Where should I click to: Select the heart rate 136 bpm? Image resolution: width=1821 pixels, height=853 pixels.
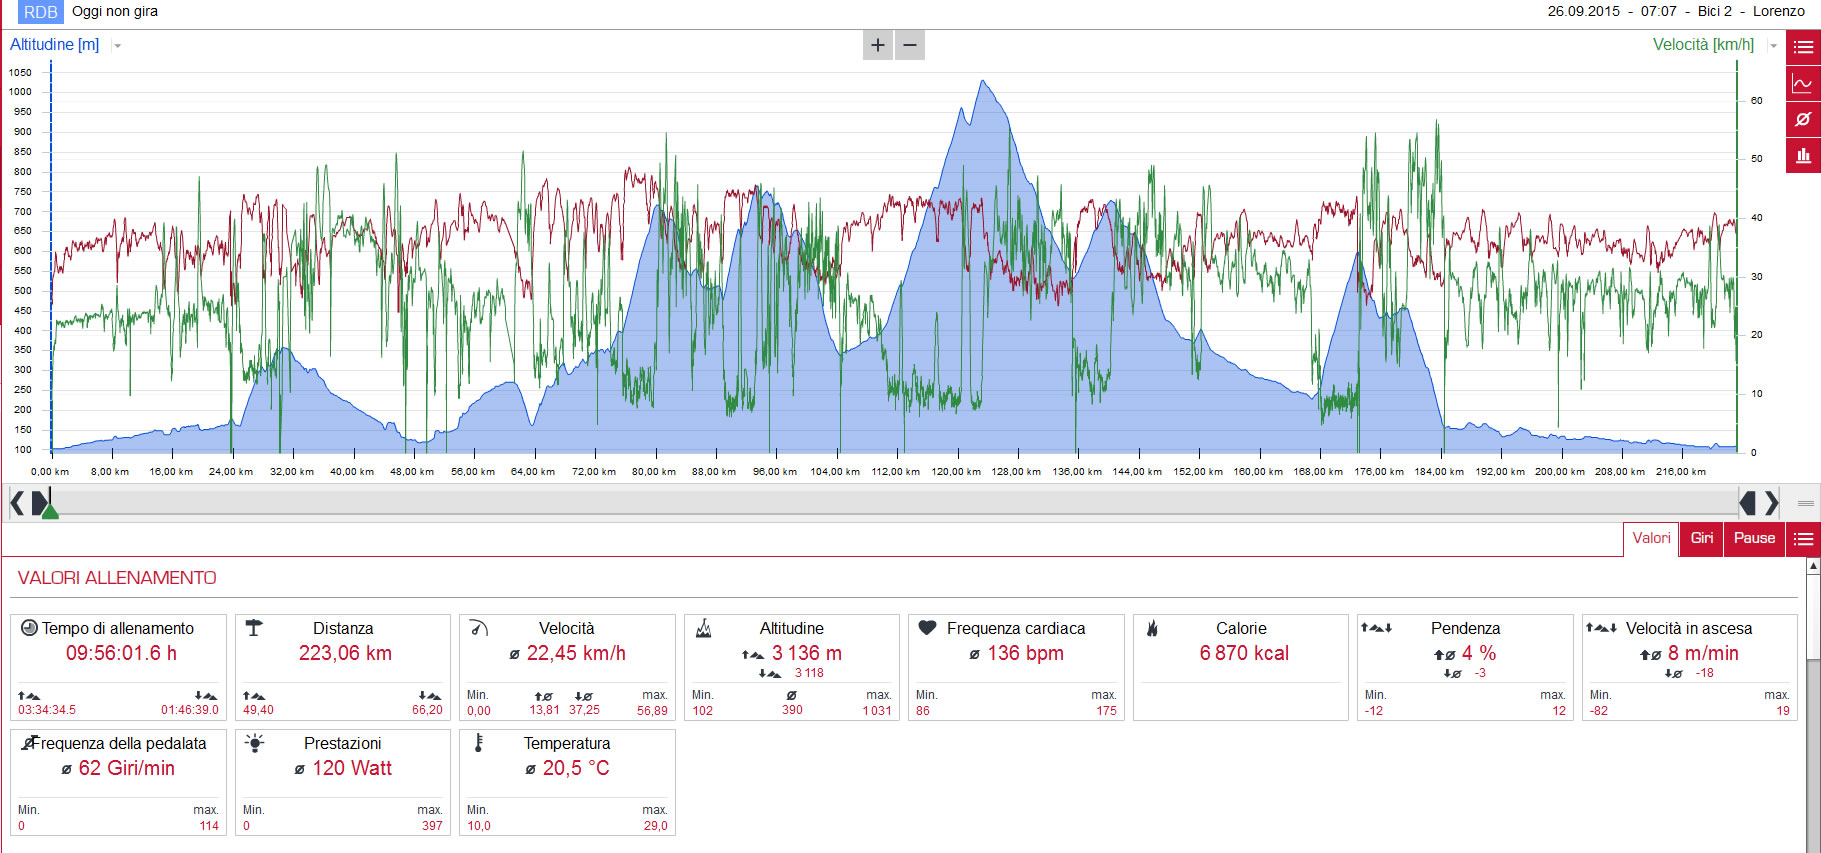pyautogui.click(x=1025, y=653)
